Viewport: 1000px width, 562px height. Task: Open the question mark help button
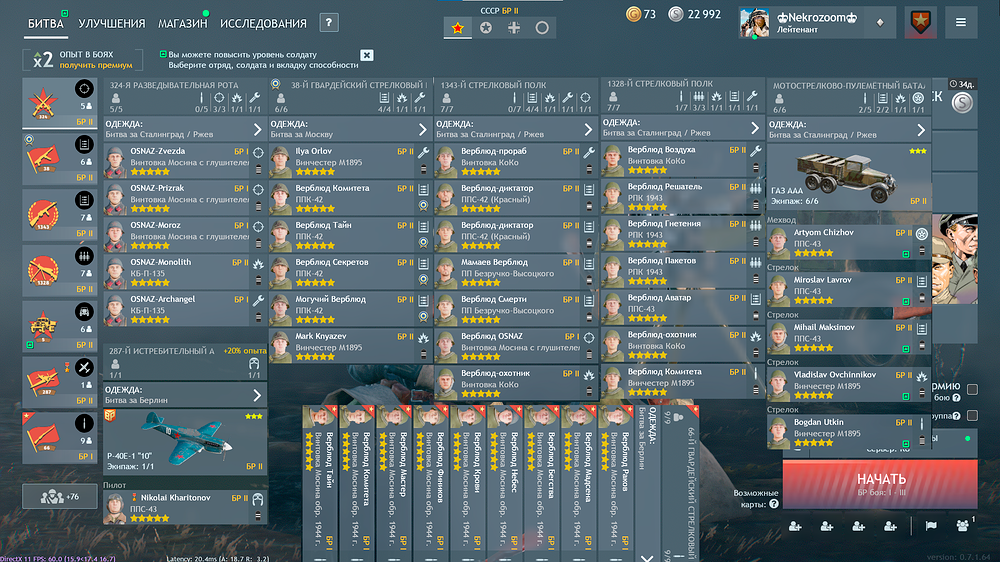click(x=329, y=23)
